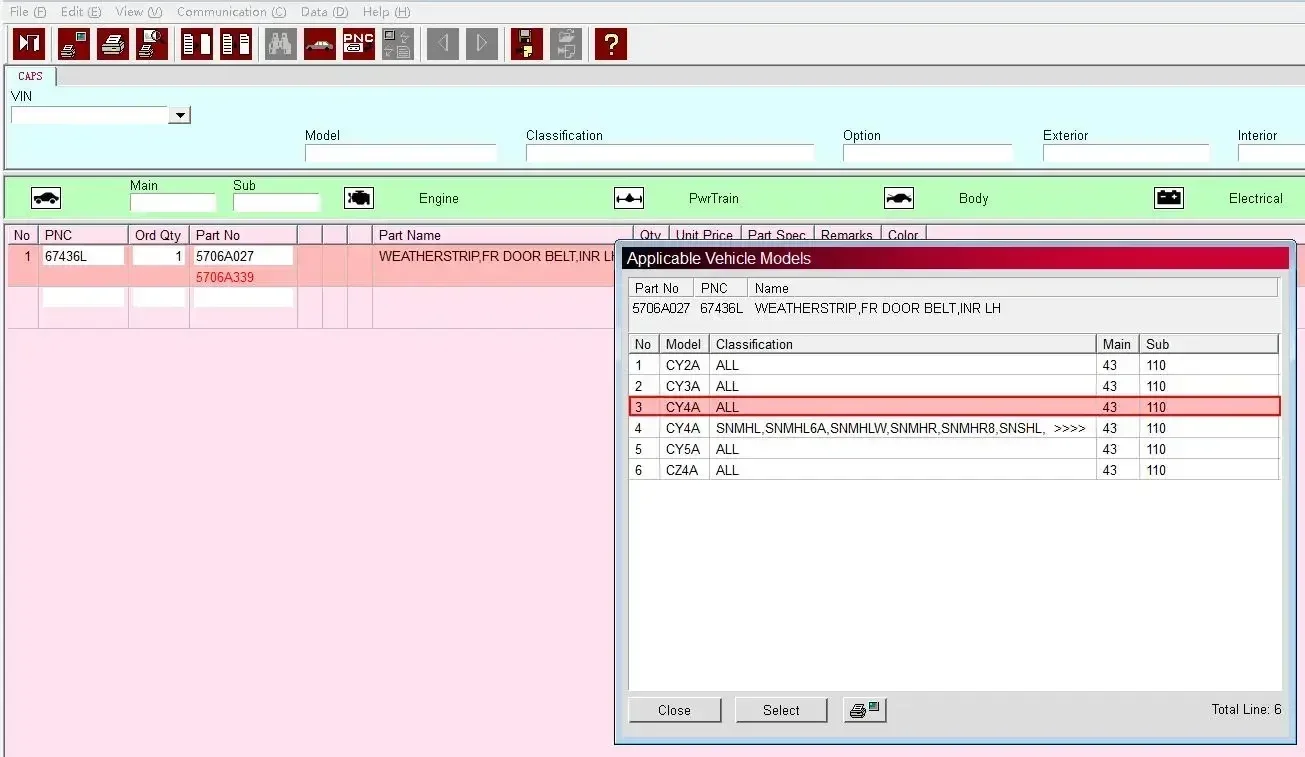Click the print preview magnifier icon
This screenshot has width=1305, height=757.
(152, 44)
